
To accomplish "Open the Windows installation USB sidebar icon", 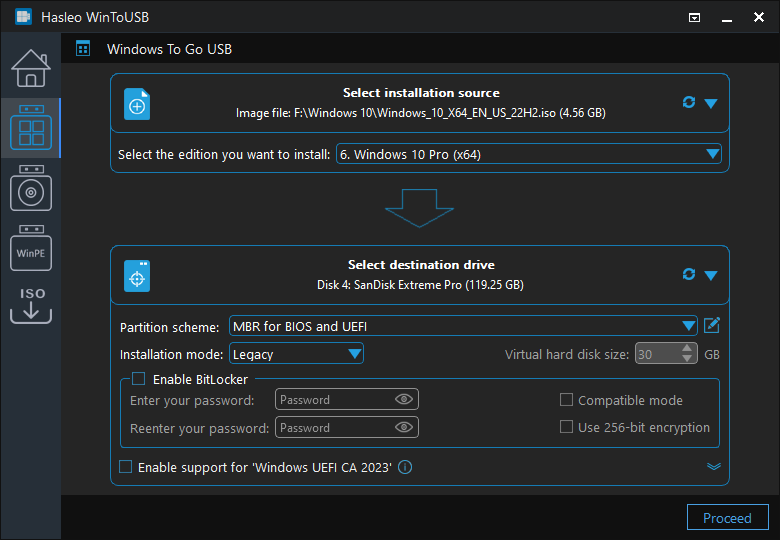I will (31, 188).
